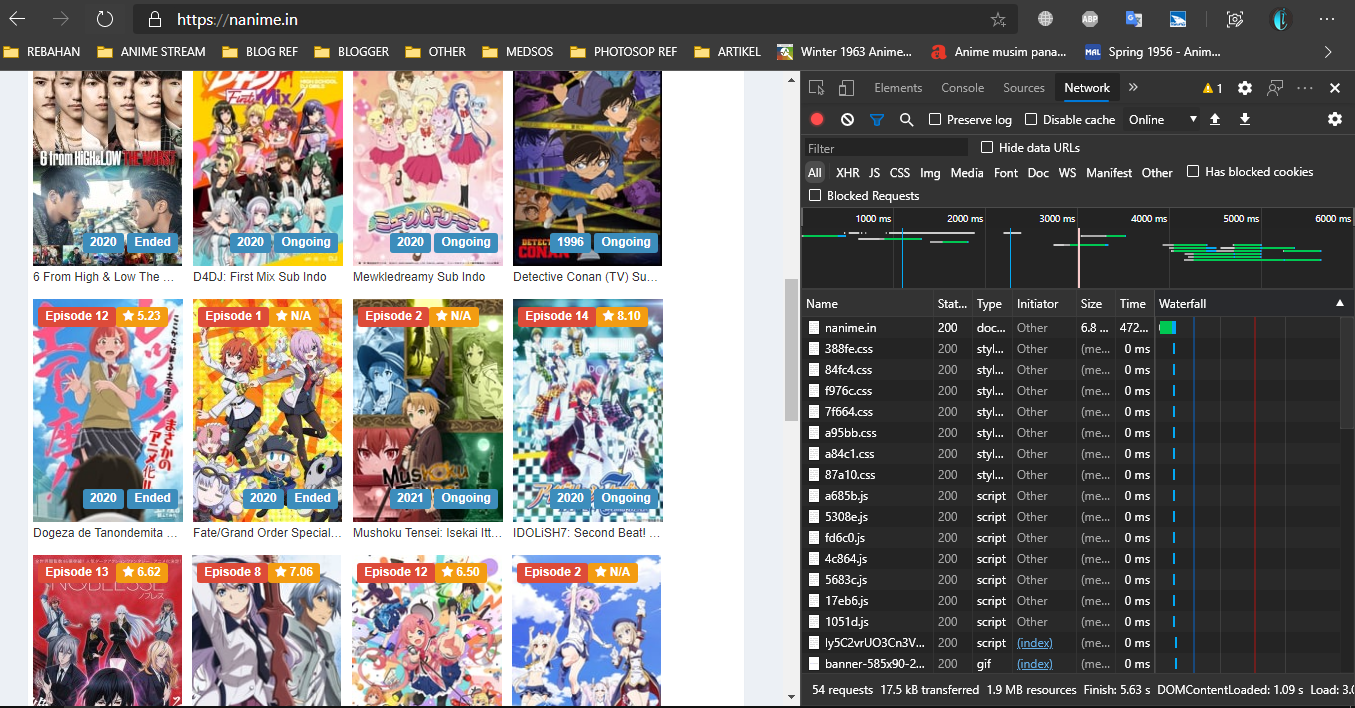This screenshot has width=1355, height=708.
Task: Toggle the network filter bar
Action: (x=877, y=119)
